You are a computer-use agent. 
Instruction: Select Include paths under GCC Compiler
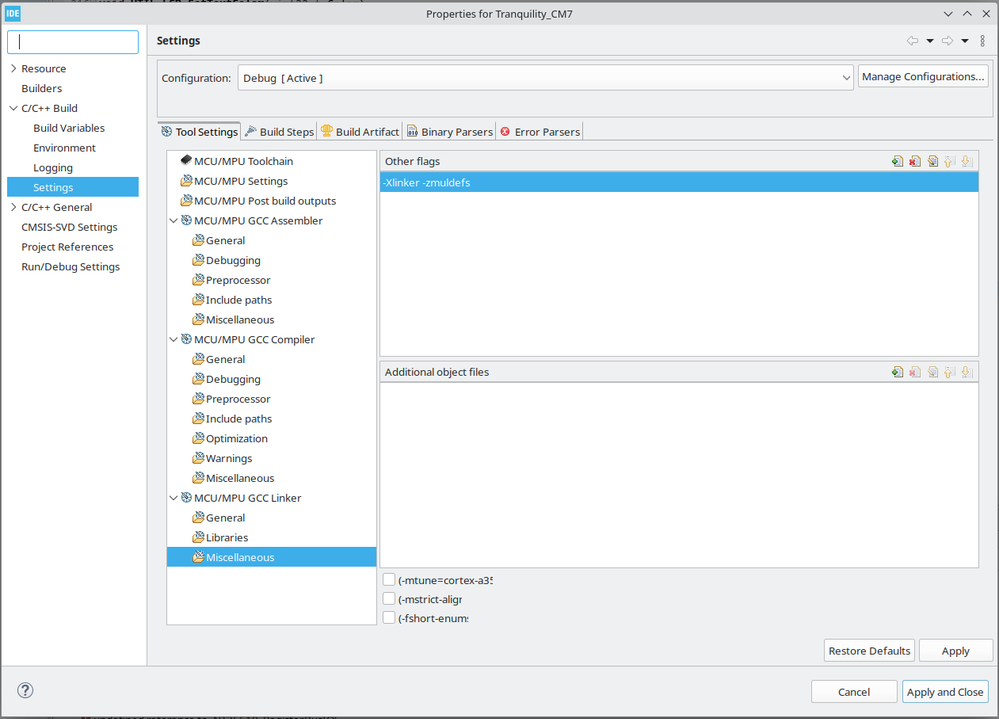coord(239,418)
